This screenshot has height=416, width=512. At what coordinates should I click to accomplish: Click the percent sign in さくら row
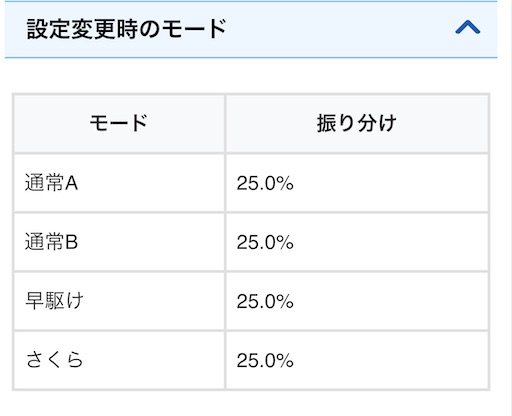coord(285,360)
